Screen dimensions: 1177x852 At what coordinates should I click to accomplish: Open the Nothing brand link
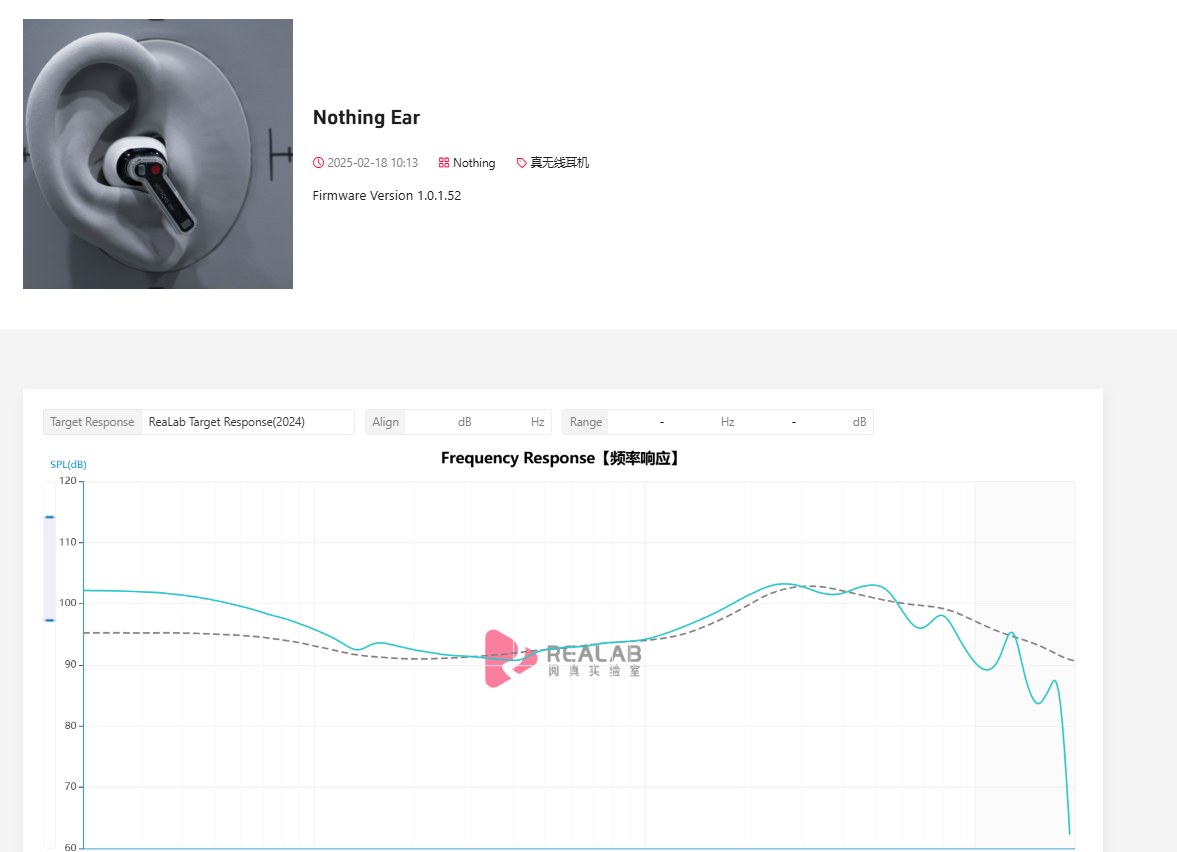click(474, 163)
